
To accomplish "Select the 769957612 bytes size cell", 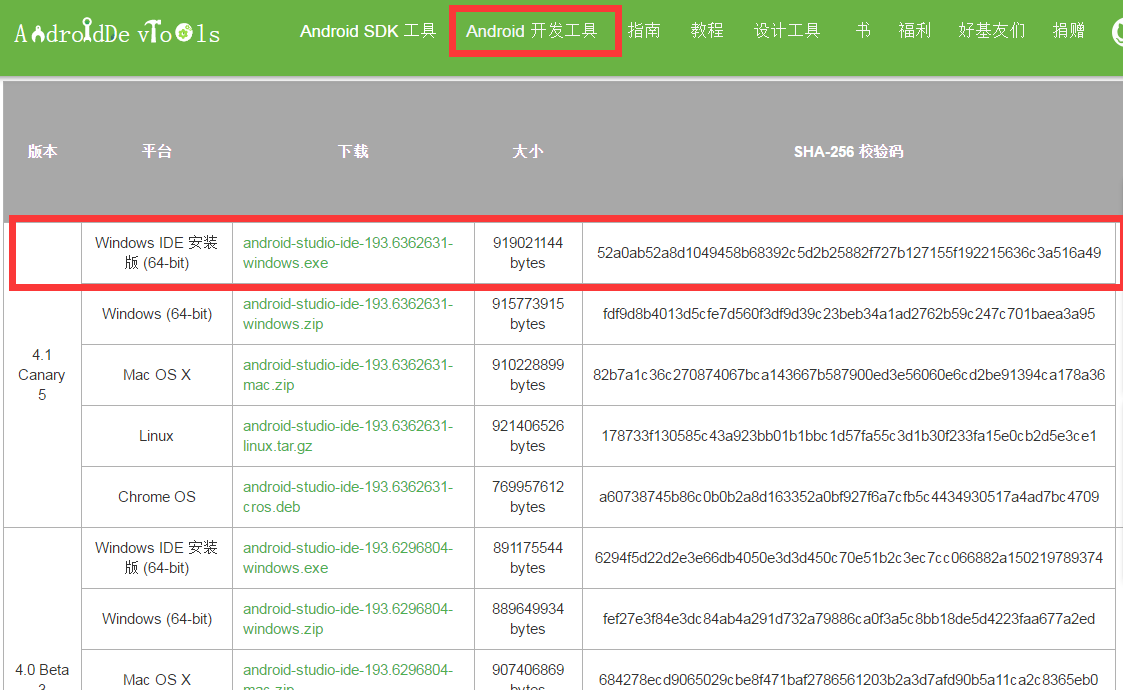I will [x=528, y=497].
